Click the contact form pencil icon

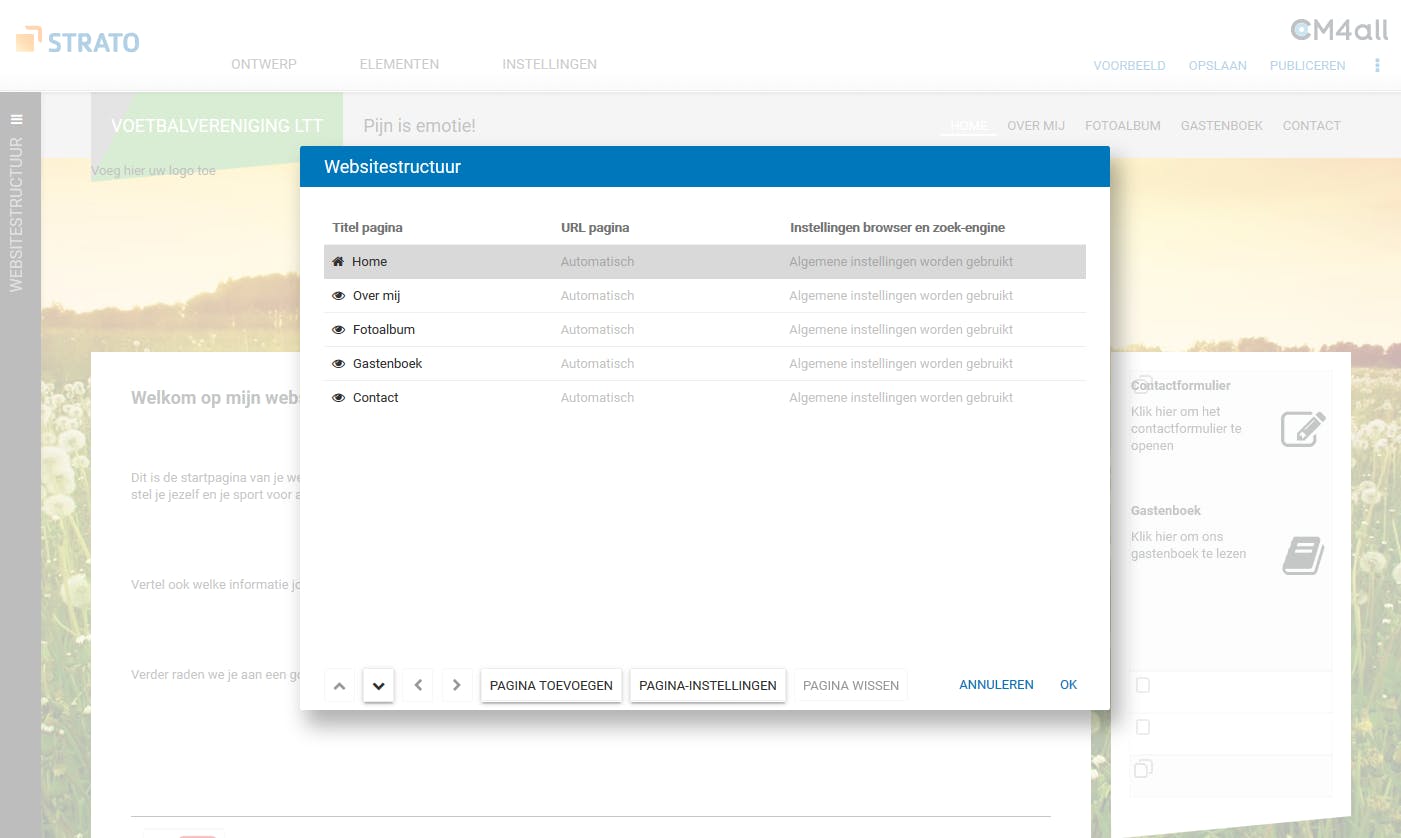coord(1303,428)
